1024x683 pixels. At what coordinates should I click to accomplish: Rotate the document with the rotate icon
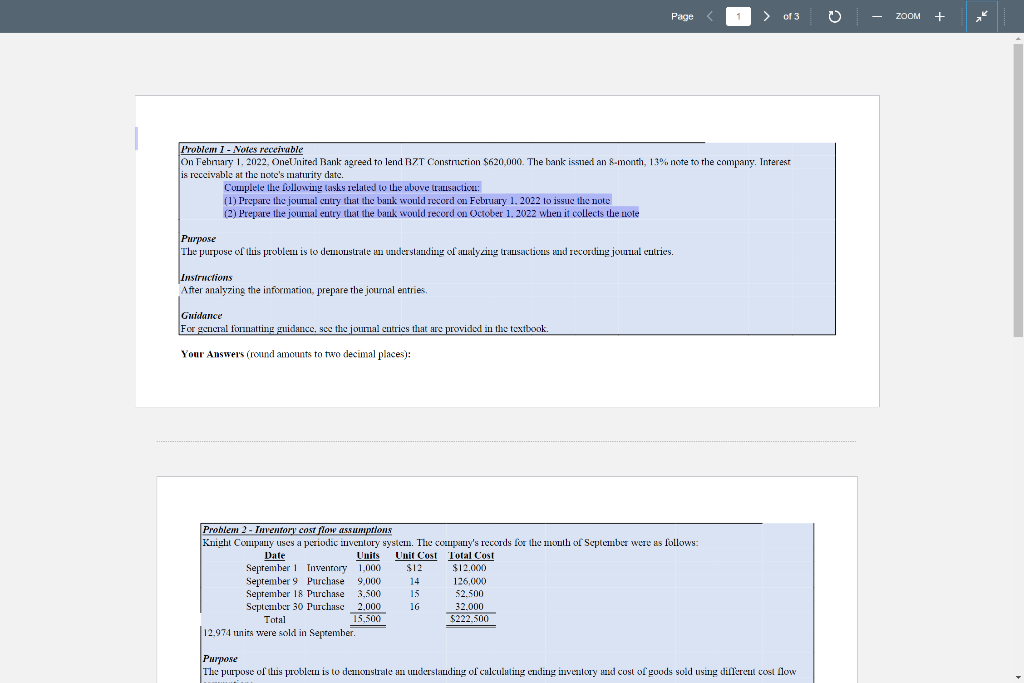pos(835,16)
